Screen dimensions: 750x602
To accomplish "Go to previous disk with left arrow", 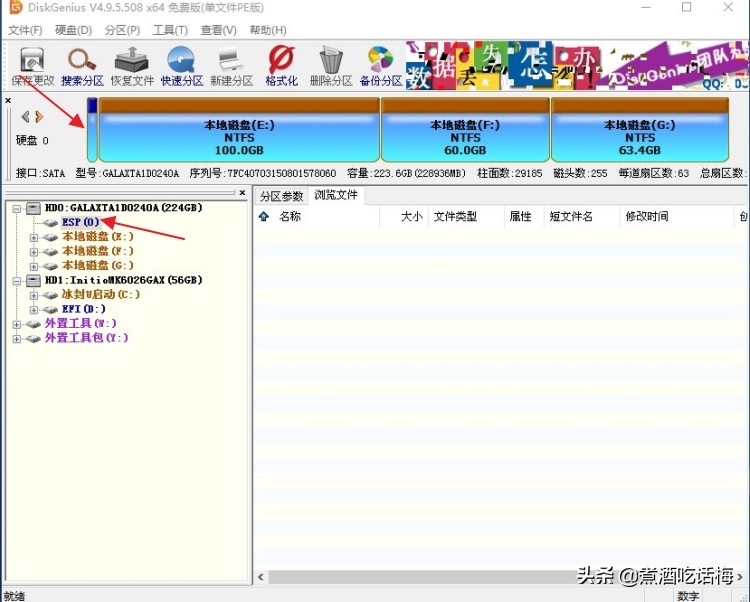I will pos(25,116).
